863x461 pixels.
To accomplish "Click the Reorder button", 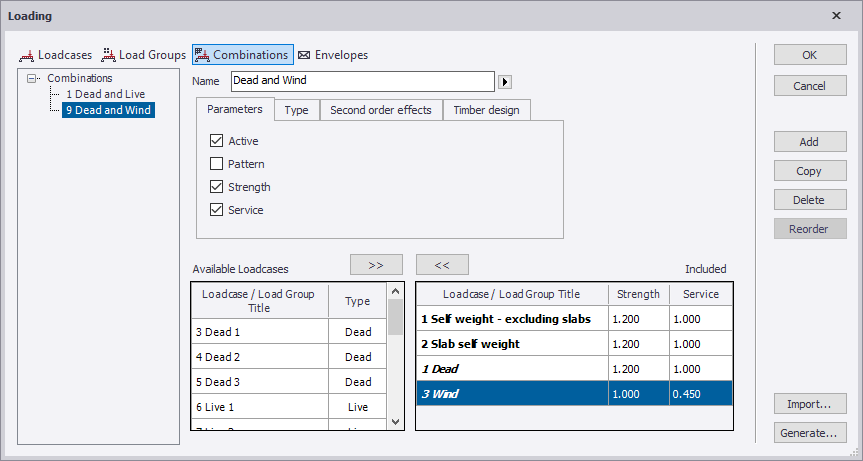I will tap(810, 229).
